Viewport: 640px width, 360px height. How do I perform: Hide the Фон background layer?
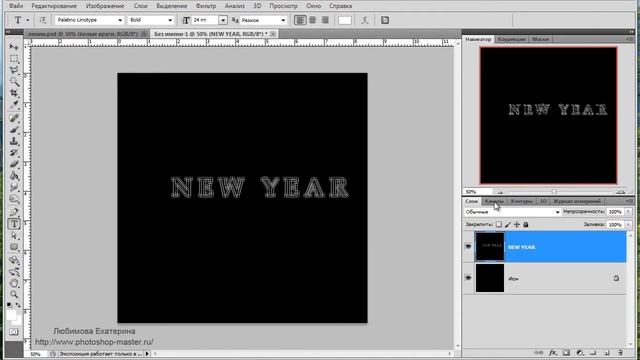point(468,278)
